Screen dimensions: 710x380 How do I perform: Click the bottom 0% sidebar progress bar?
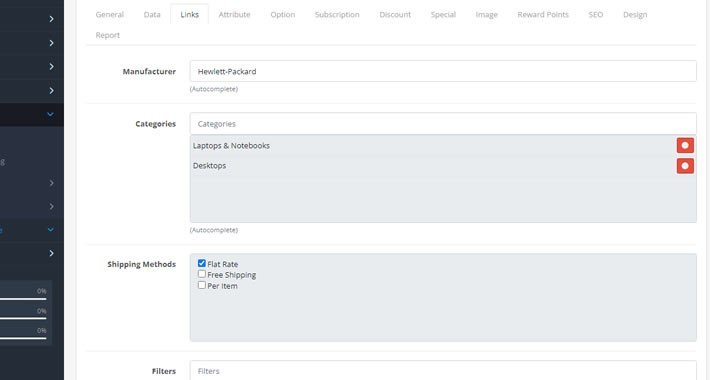[23, 338]
